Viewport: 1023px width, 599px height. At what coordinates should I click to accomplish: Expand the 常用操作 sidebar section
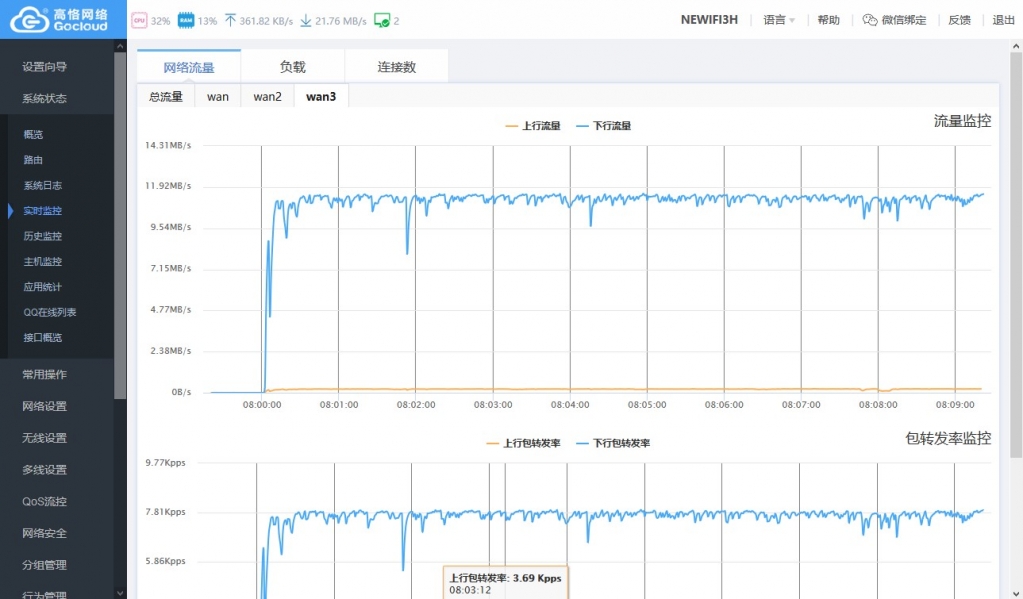[44, 375]
